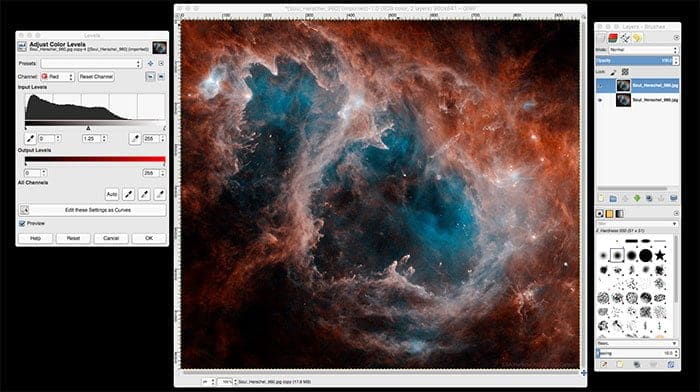This screenshot has height=392, width=700.
Task: Switch to the Paths tab
Action: 625,38
